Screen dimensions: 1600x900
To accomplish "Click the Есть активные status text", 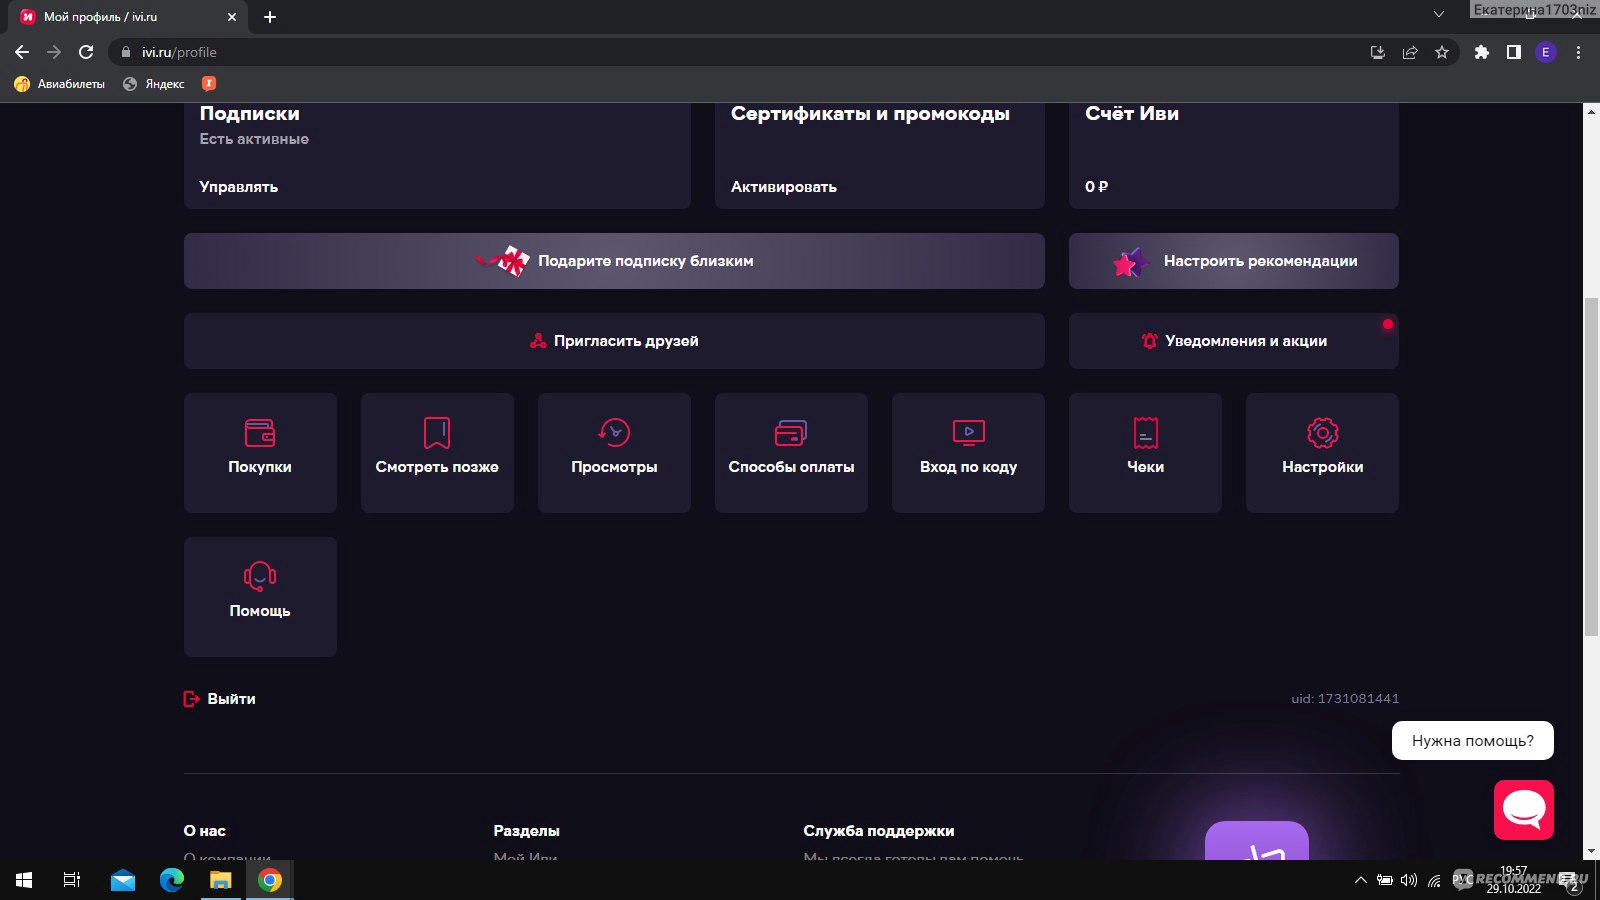I will (x=254, y=139).
